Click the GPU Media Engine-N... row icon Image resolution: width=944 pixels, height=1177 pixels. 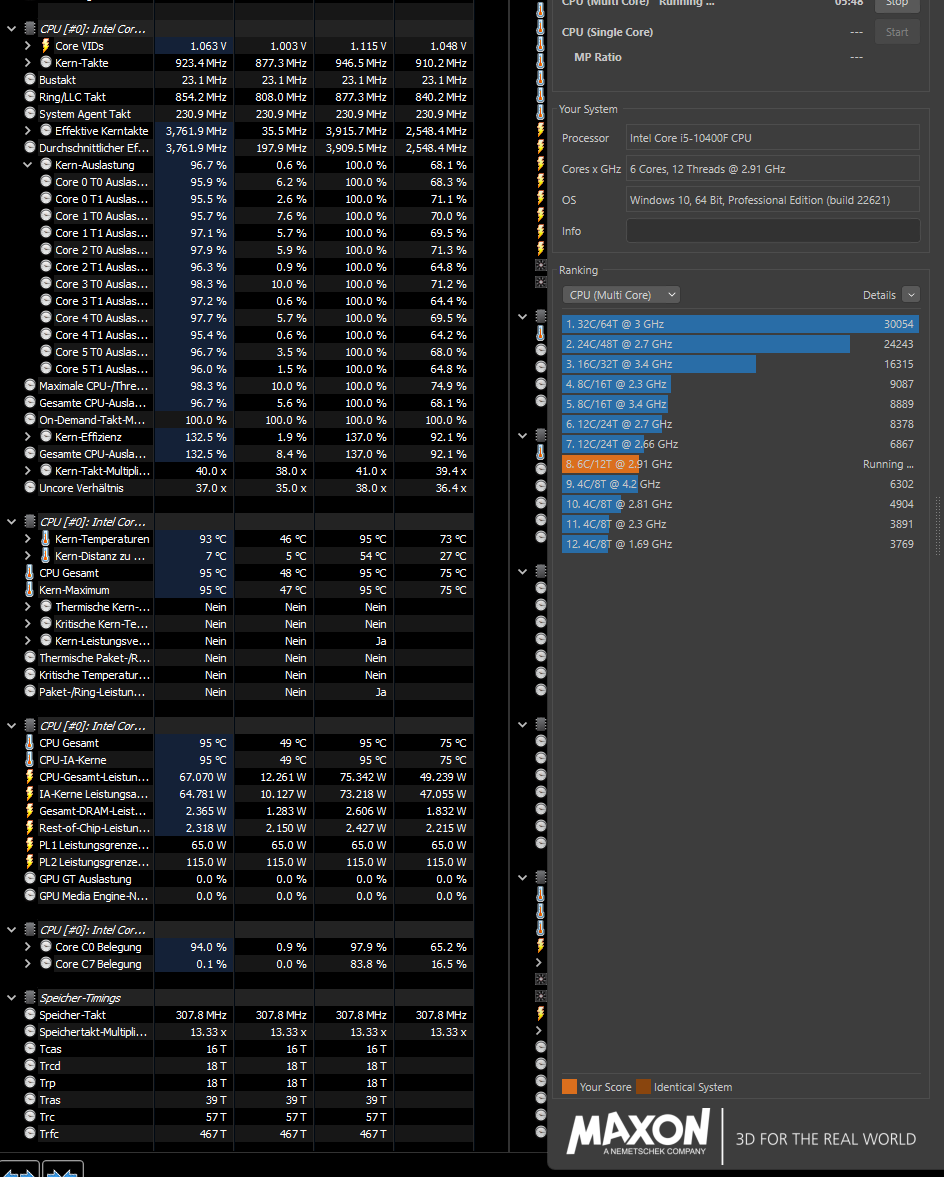[x=30, y=896]
